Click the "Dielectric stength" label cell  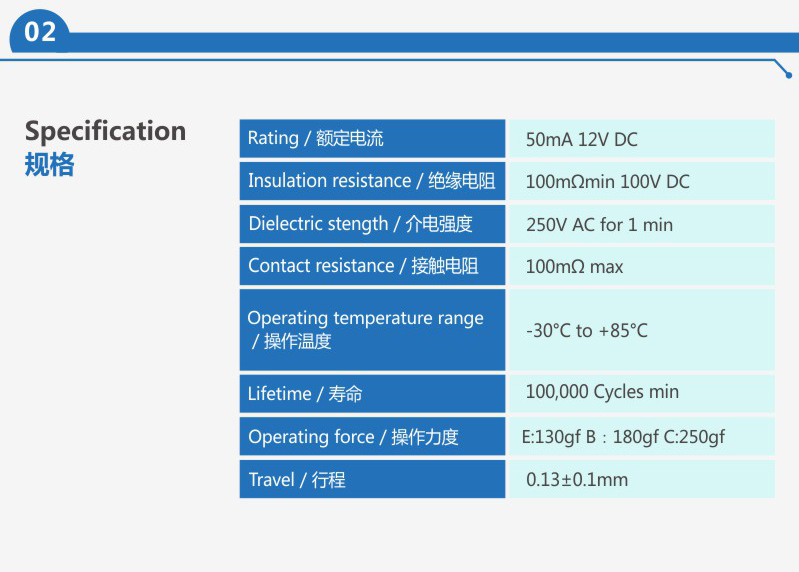click(x=372, y=224)
